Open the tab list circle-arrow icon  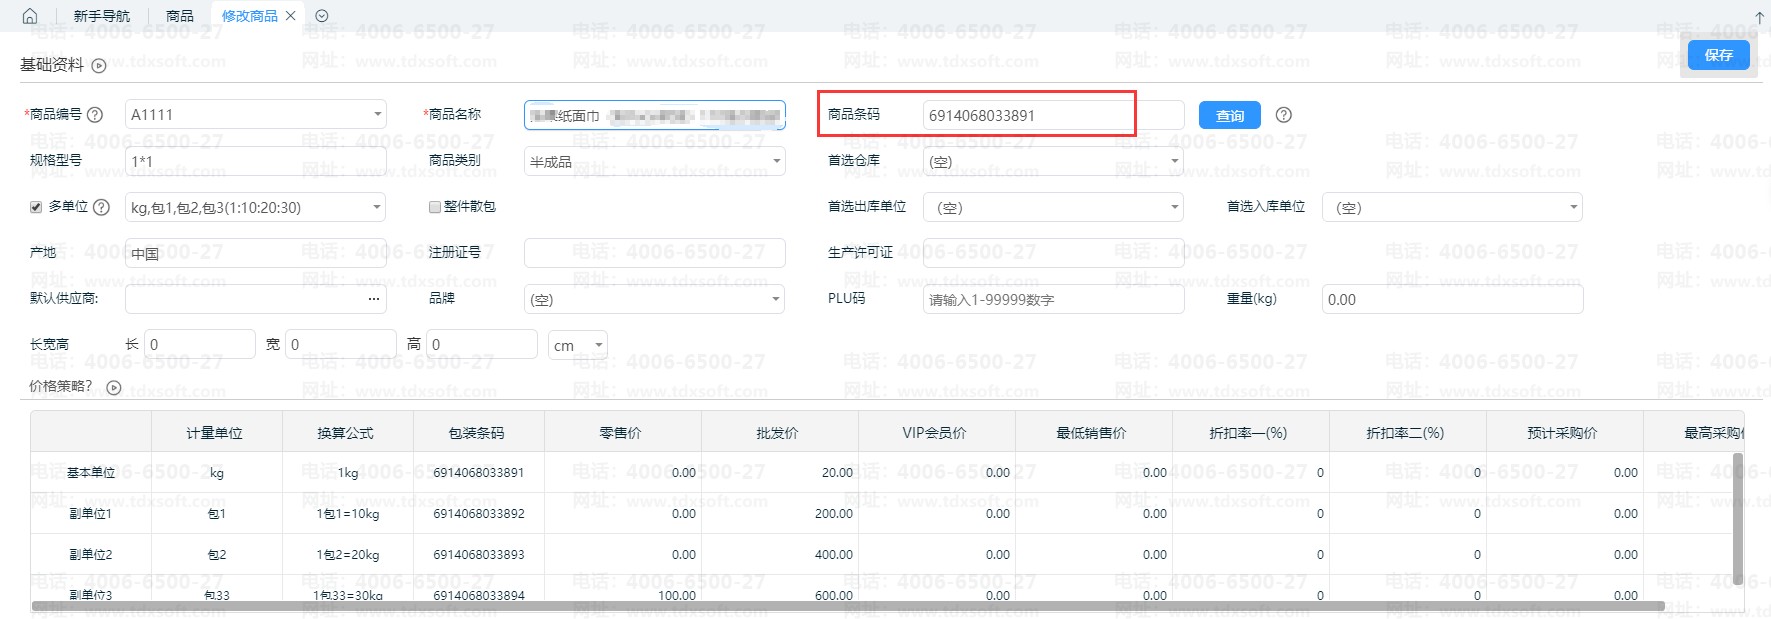pyautogui.click(x=322, y=16)
